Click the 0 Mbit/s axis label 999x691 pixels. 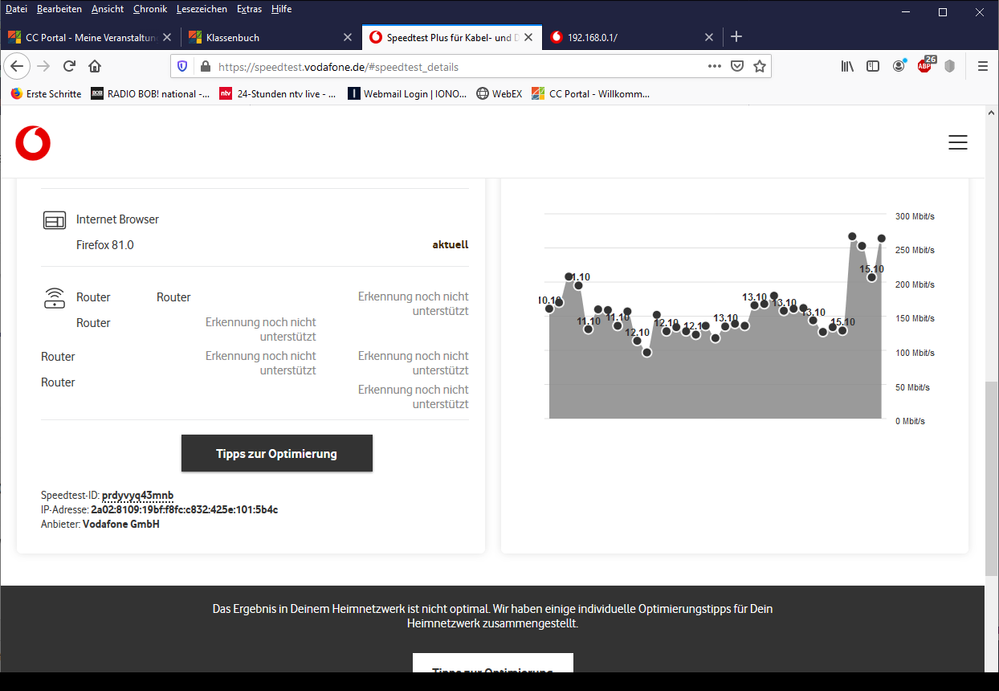click(910, 421)
